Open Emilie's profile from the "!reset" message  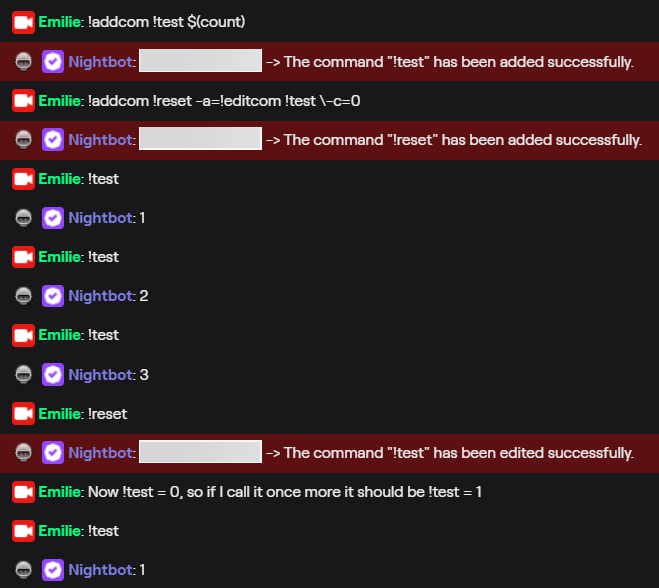point(59,414)
